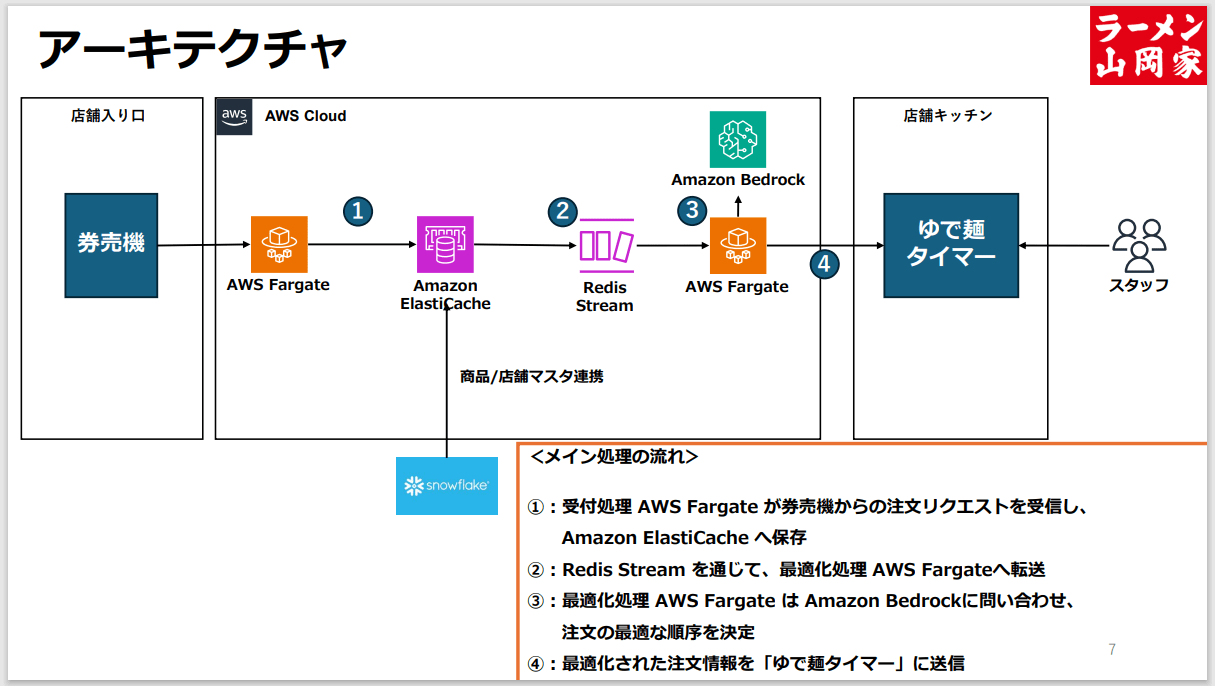The image size is (1215, 686).
Task: Click the line starting ④:最適化された注文情報
Action: point(746,663)
